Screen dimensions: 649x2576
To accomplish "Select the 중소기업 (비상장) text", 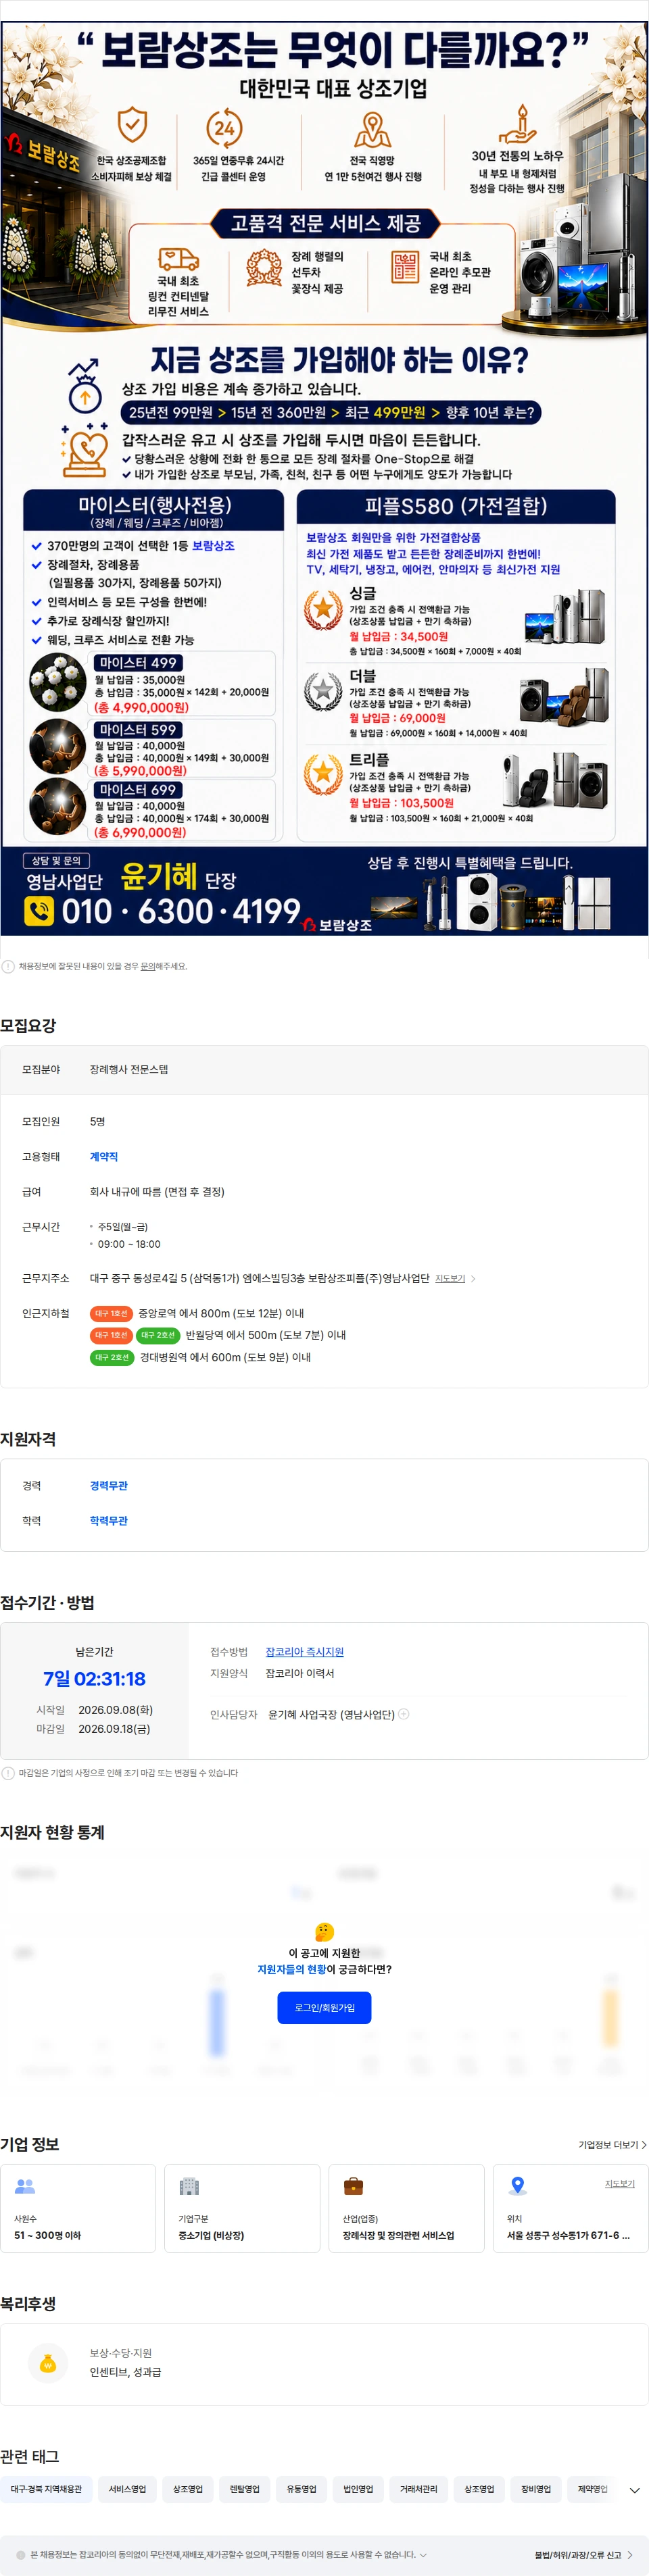I will click(211, 2235).
